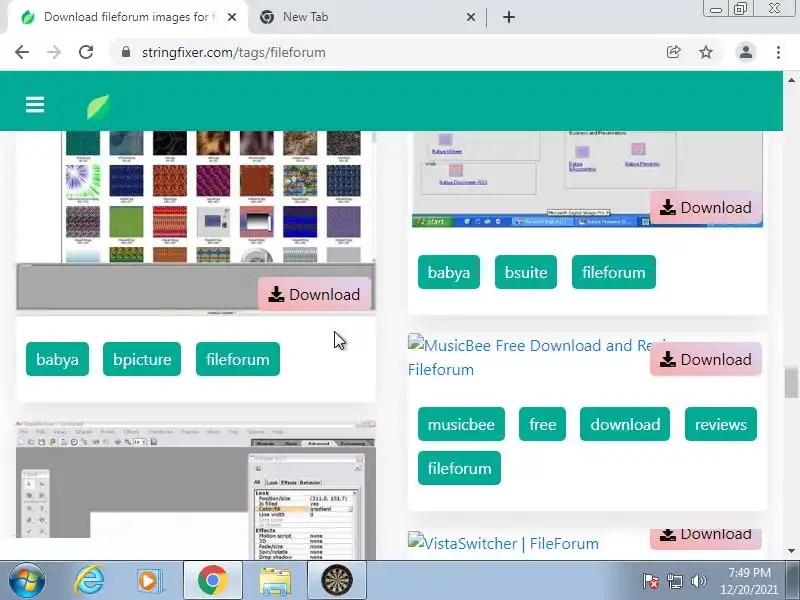
Task: Share this page via share icon
Action: click(673, 52)
